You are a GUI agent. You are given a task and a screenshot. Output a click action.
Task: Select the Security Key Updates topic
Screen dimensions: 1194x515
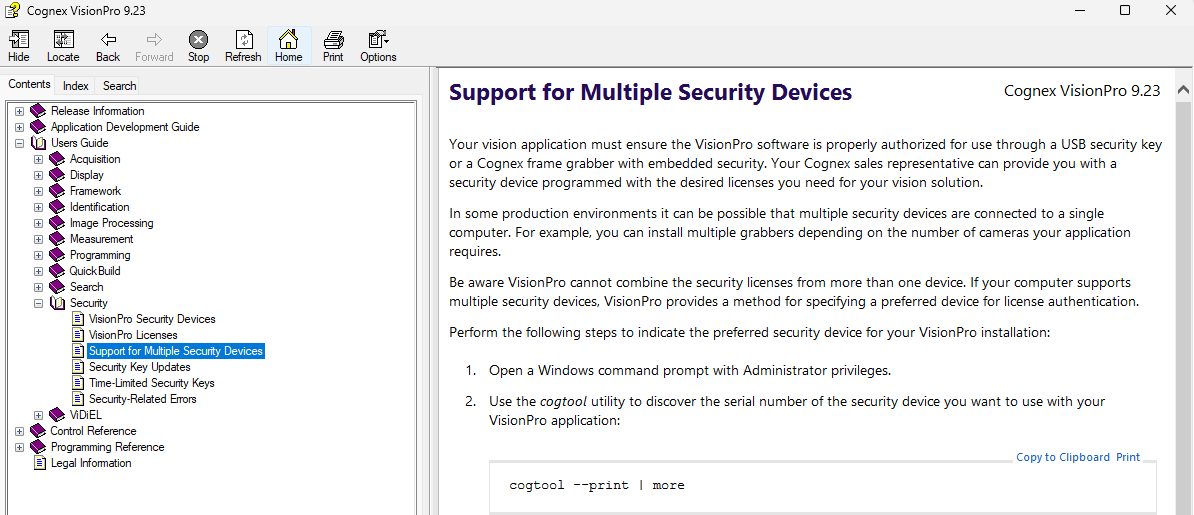(139, 367)
